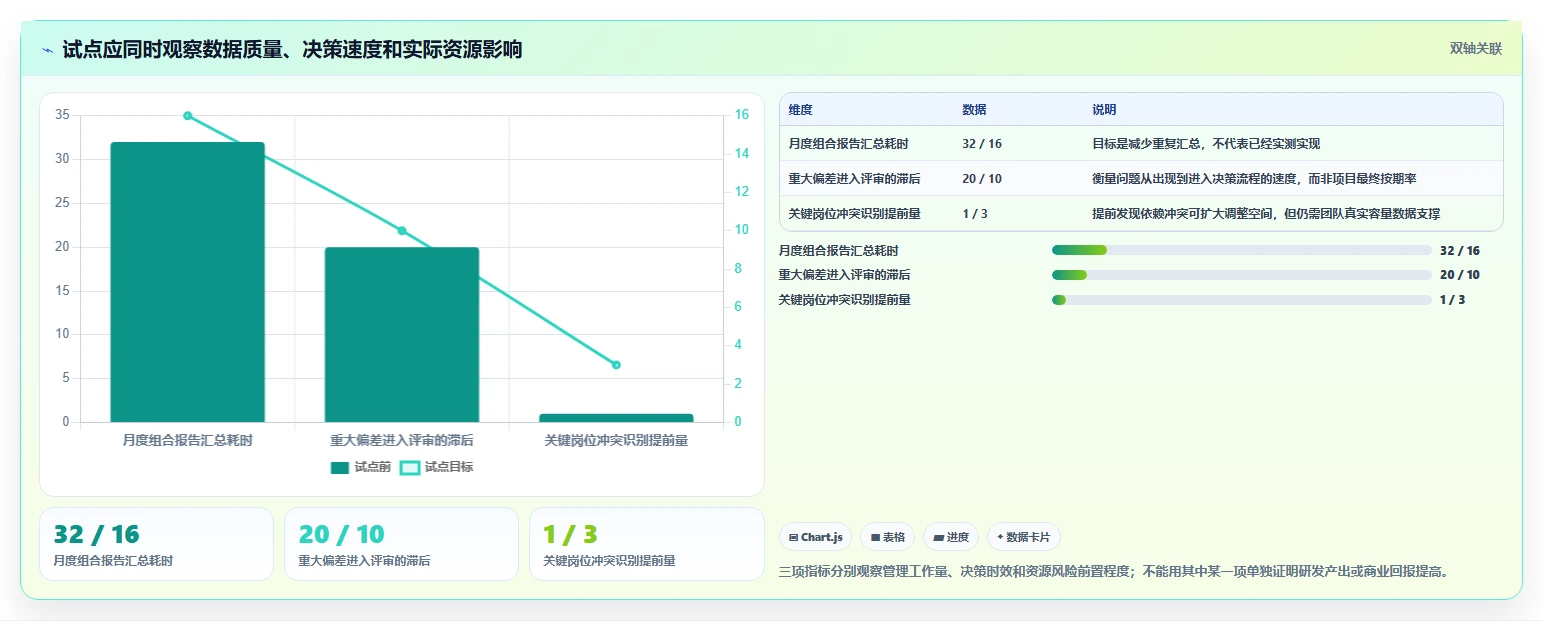Click x-axis label 月度组合报告汇总耗时
The width and height of the screenshot is (1543, 621).
187,440
